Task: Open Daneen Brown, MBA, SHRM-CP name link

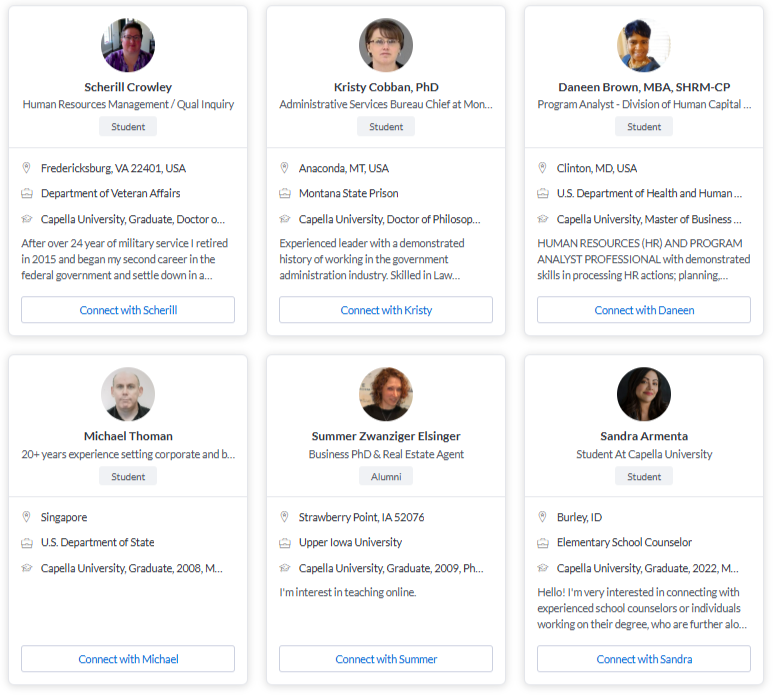Action: click(x=644, y=87)
